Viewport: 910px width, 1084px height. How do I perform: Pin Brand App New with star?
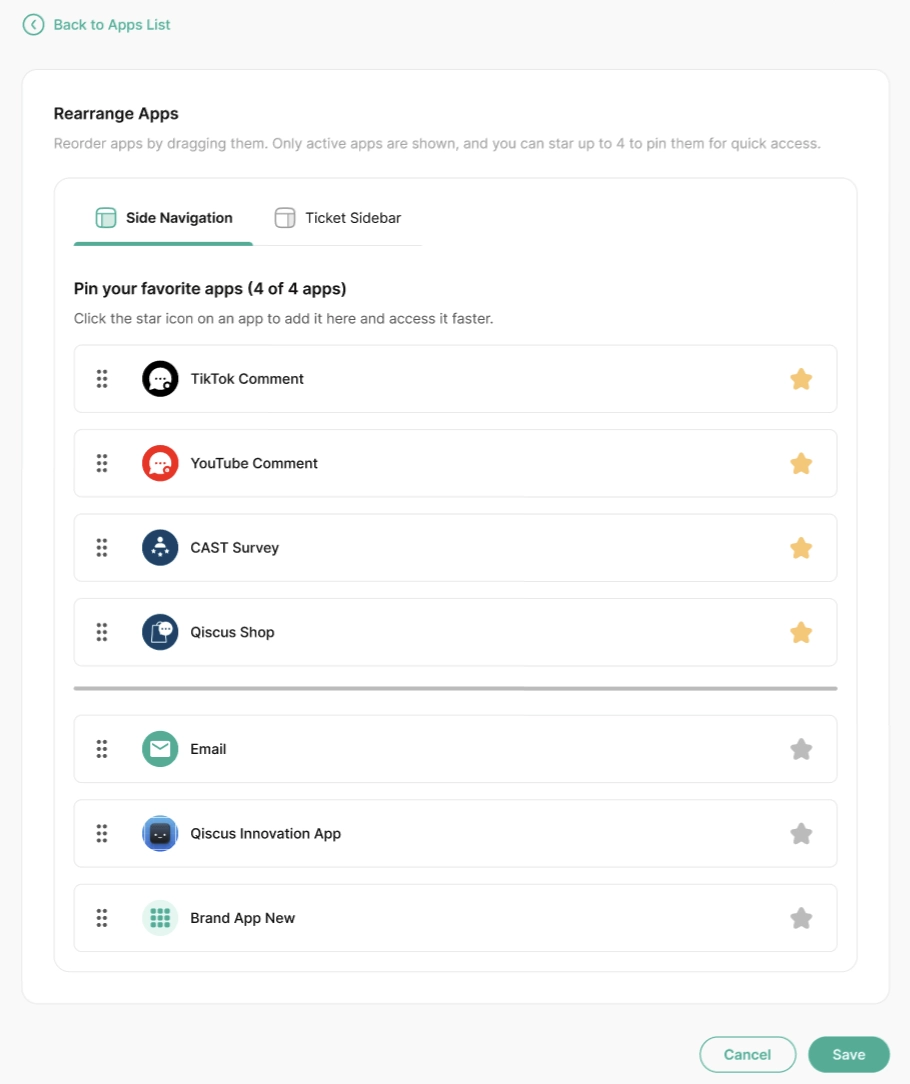(x=801, y=918)
